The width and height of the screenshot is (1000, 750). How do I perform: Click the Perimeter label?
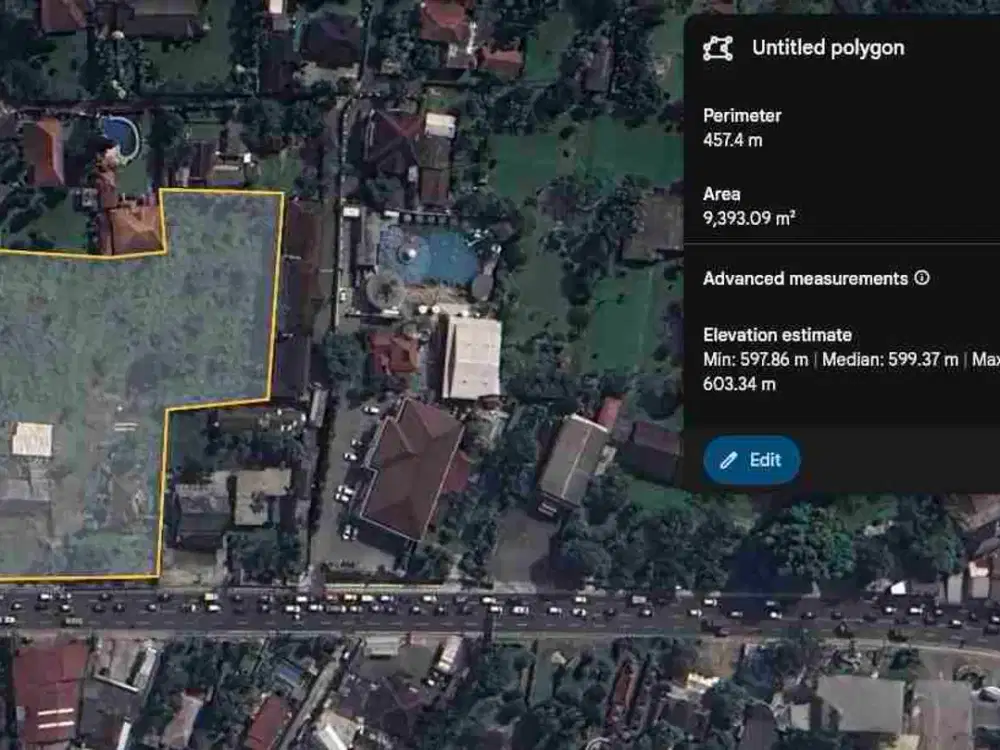point(742,115)
